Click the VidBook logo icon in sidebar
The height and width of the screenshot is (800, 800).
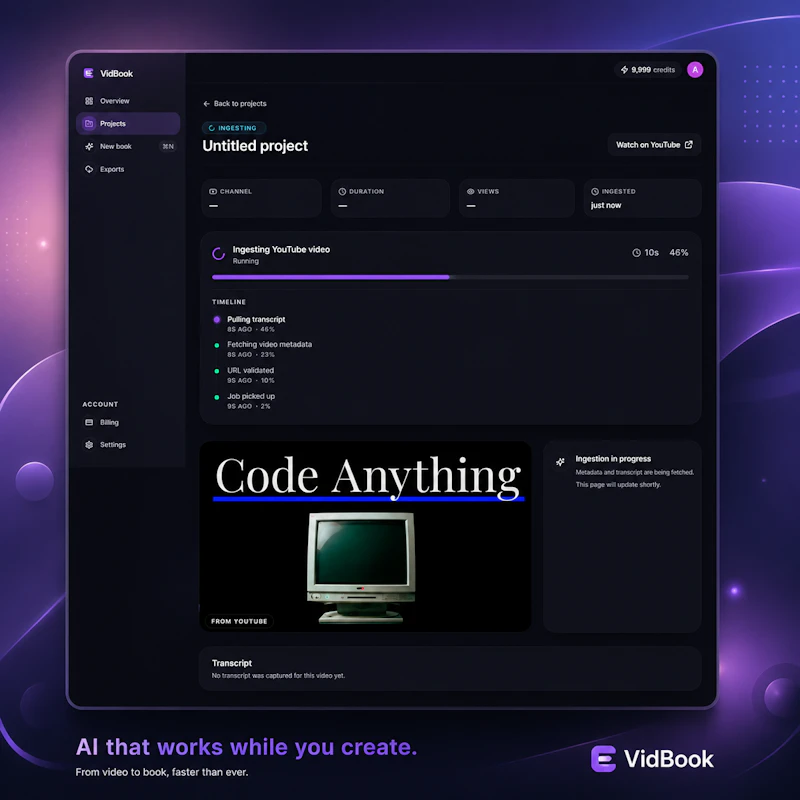(88, 73)
